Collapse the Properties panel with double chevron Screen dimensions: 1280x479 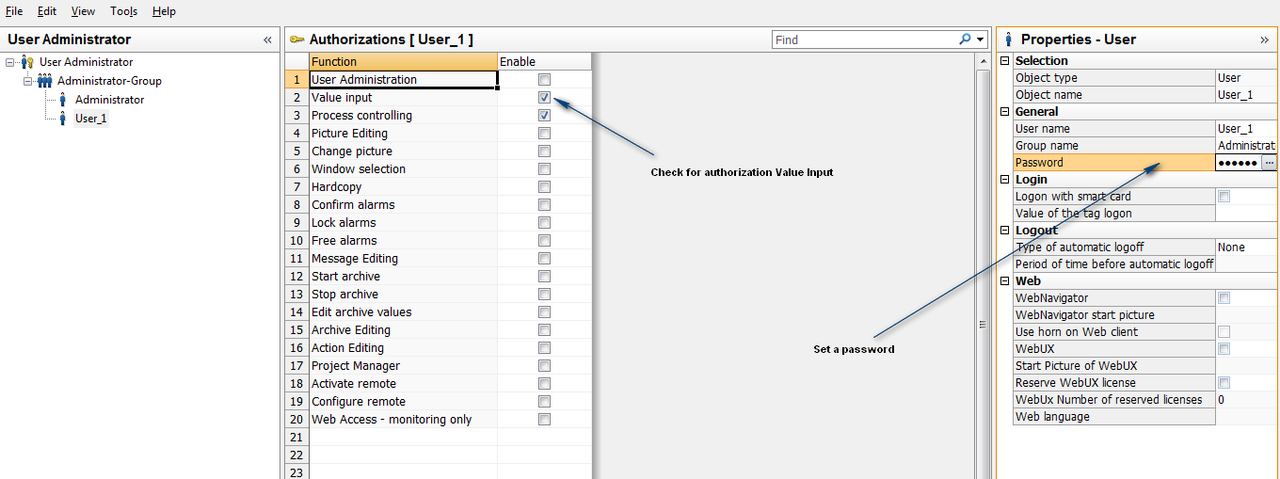click(1264, 40)
